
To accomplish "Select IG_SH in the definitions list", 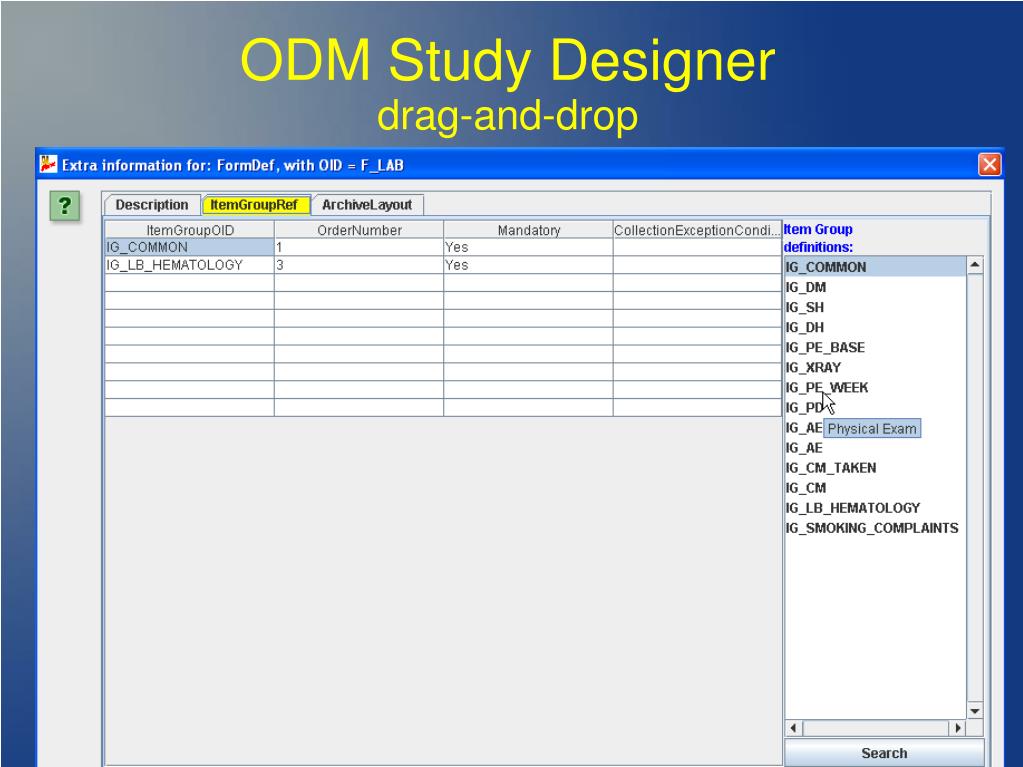I will pyautogui.click(x=875, y=307).
